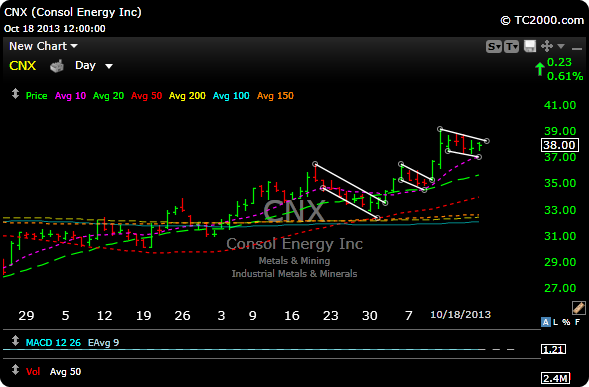Screen dimensions: 589x387
Task: Click the cash register icon beside CNX
Action: [57, 66]
